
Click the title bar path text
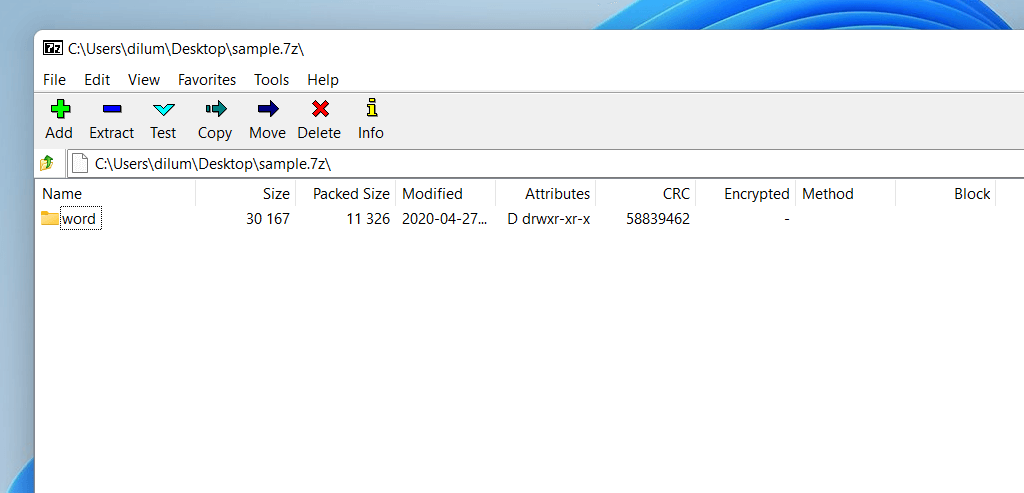click(186, 48)
